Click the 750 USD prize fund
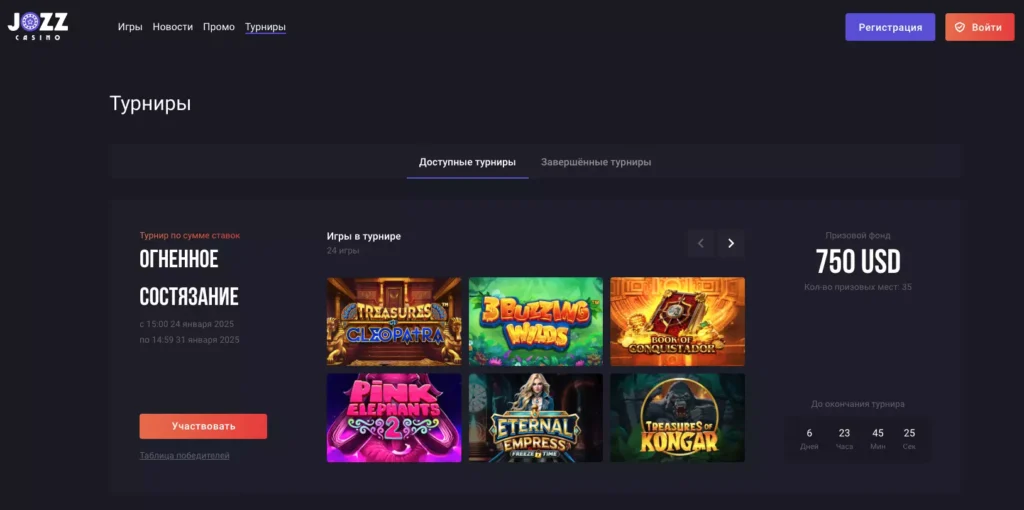Viewport: 1024px width, 510px height. [x=858, y=262]
